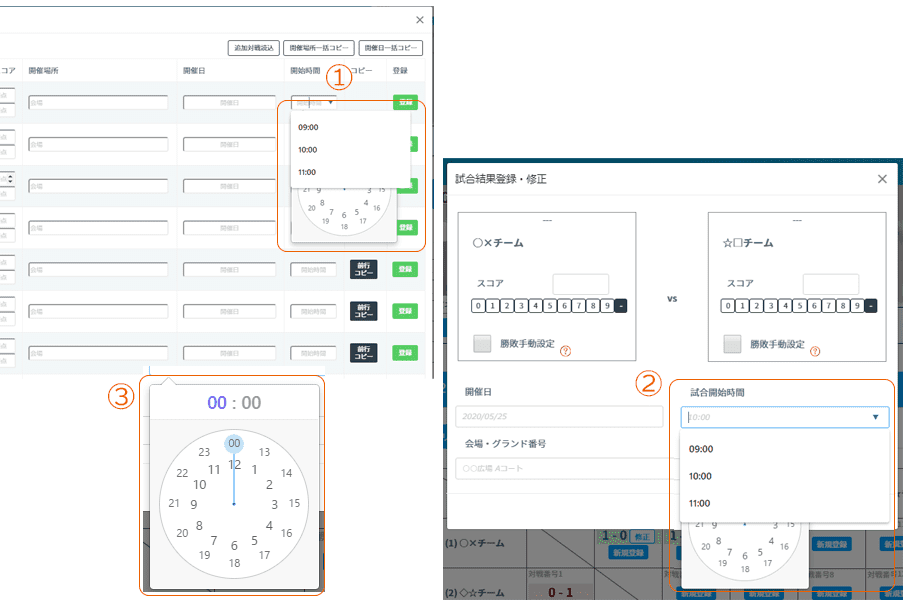
Task: Choose hour 7 on the large clock face
Action: pyautogui.click(x=214, y=540)
